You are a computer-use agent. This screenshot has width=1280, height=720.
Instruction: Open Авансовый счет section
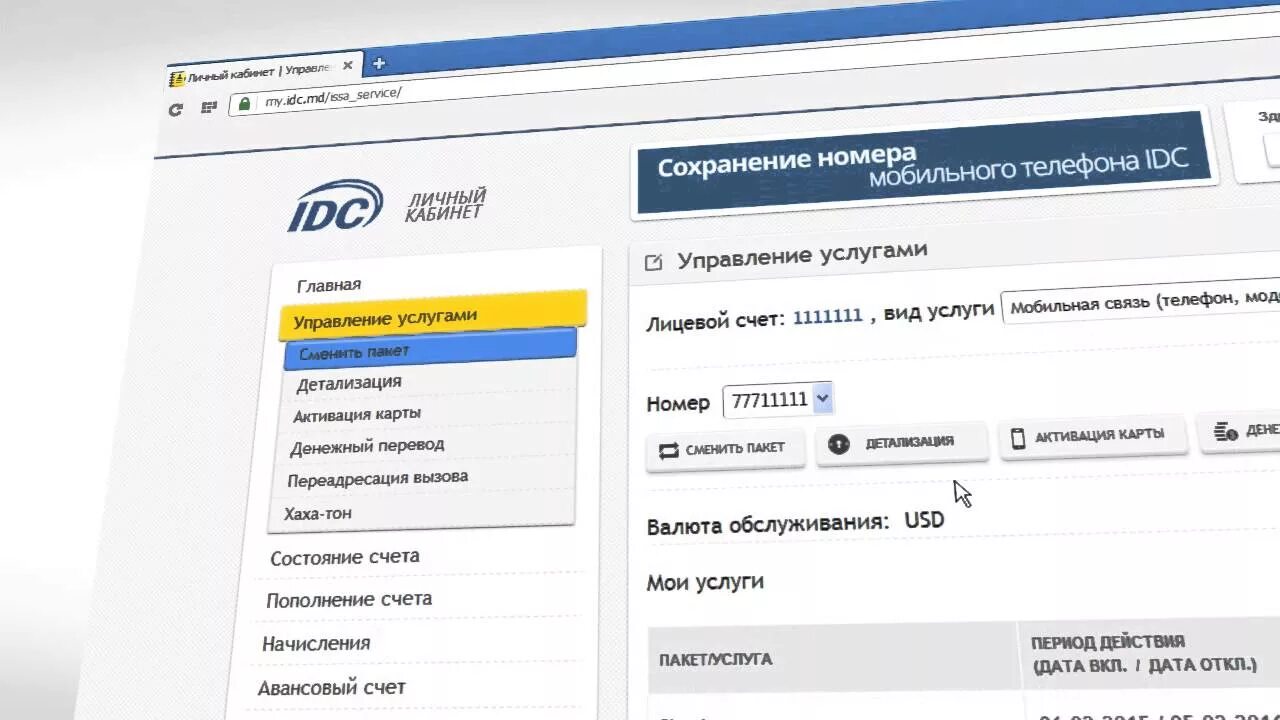click(x=332, y=688)
